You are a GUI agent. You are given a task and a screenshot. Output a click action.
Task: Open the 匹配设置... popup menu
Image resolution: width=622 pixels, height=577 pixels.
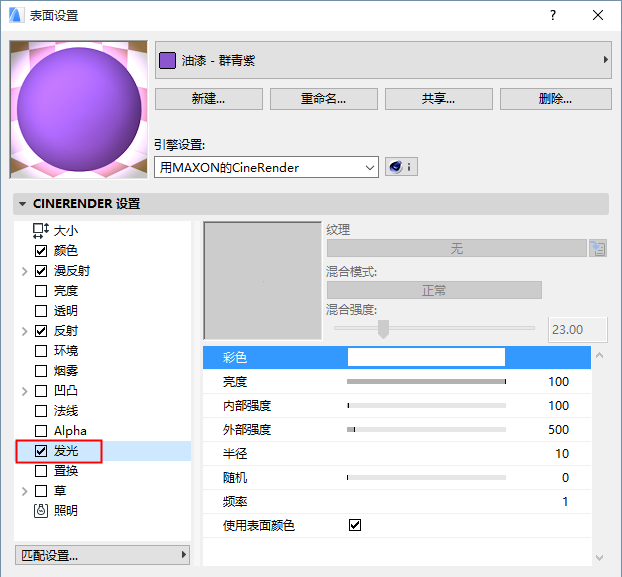pyautogui.click(x=102, y=555)
